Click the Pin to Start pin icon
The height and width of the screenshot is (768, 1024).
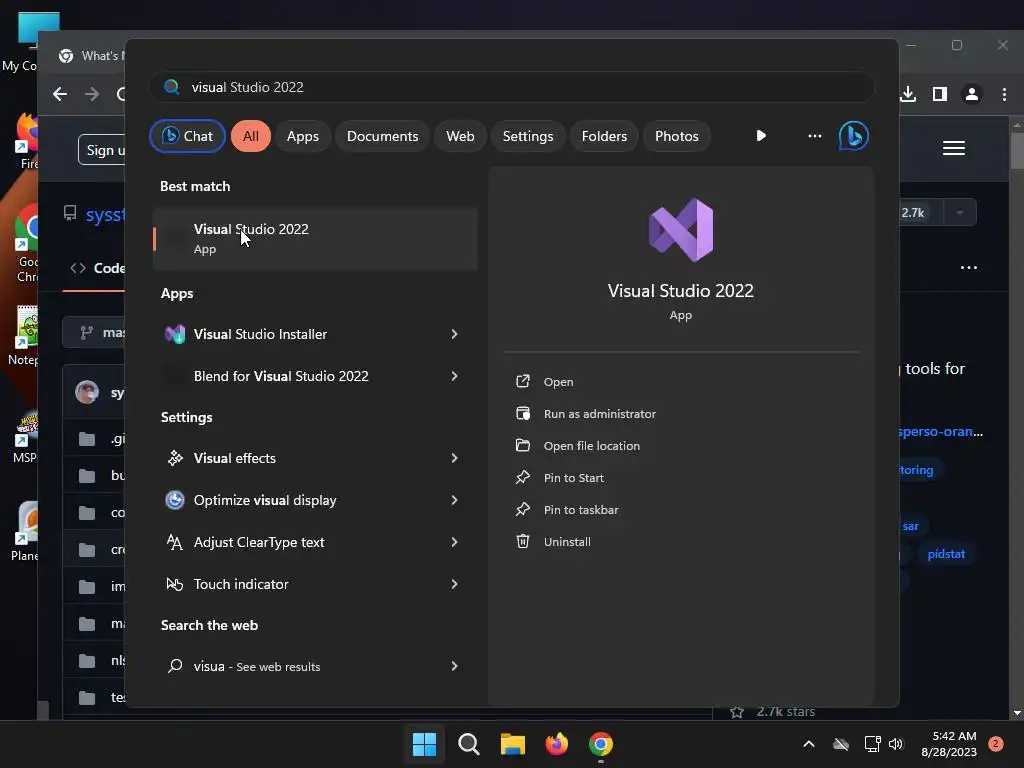click(522, 477)
